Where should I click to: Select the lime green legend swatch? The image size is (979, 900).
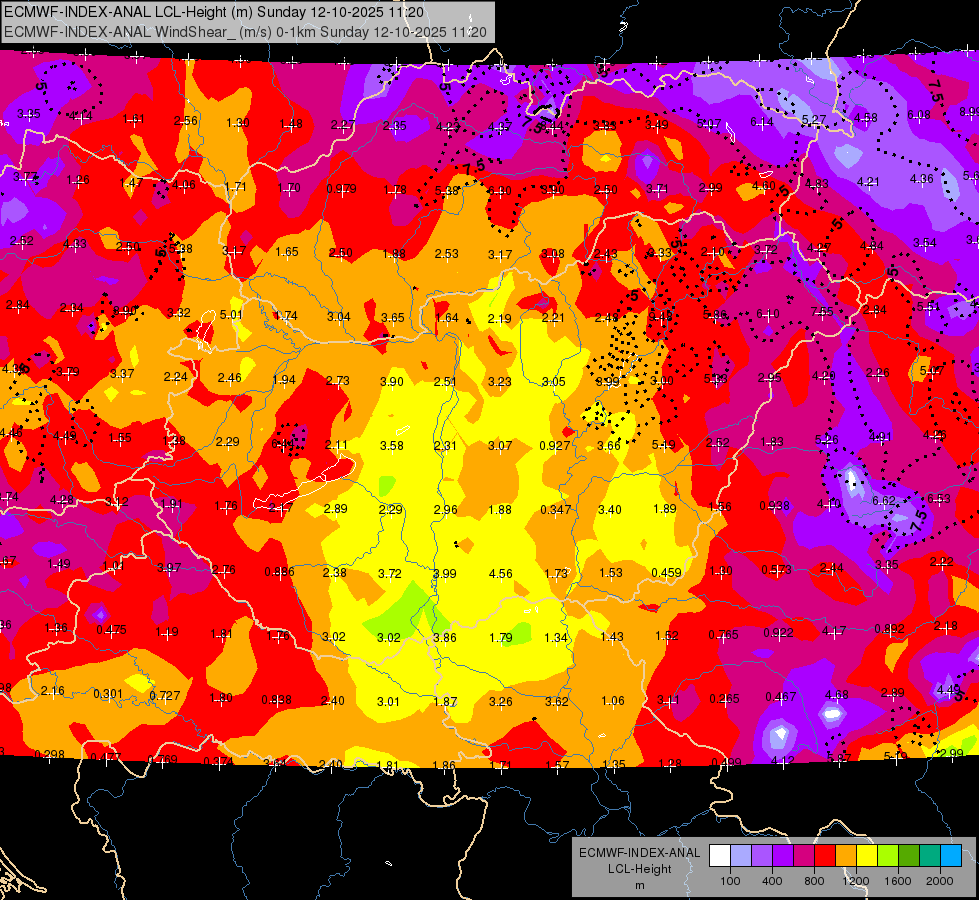tap(888, 856)
